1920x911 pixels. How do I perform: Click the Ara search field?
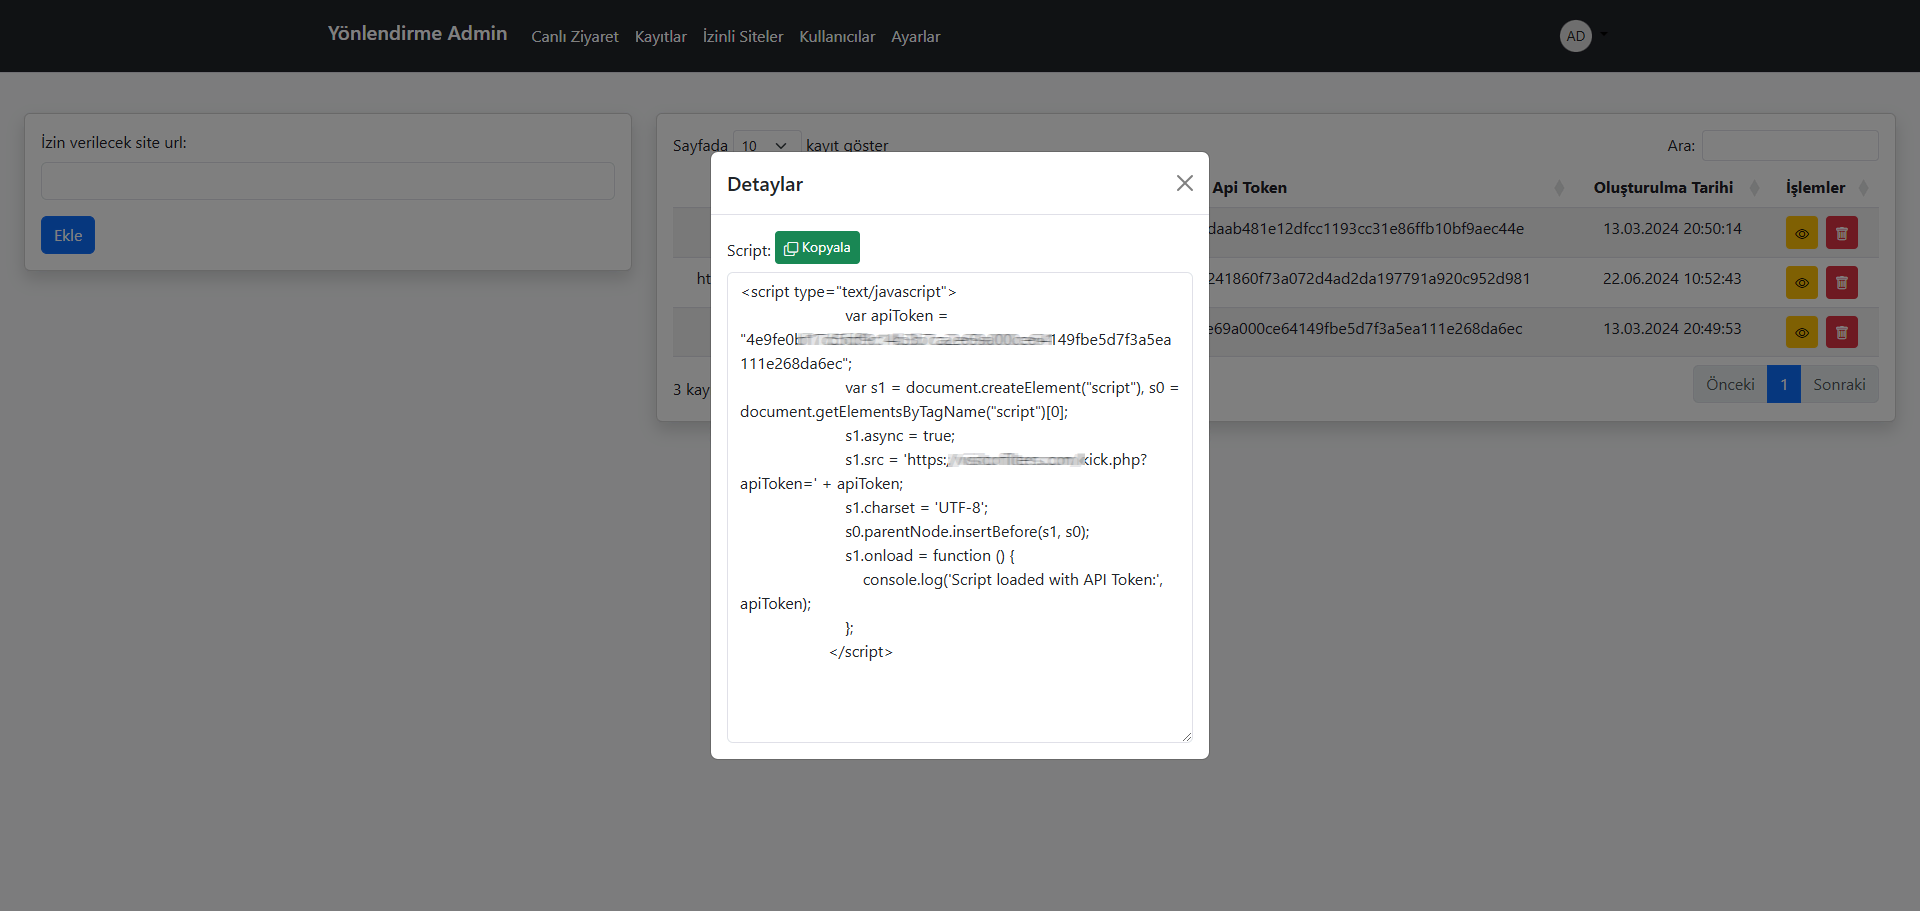pyautogui.click(x=1789, y=146)
